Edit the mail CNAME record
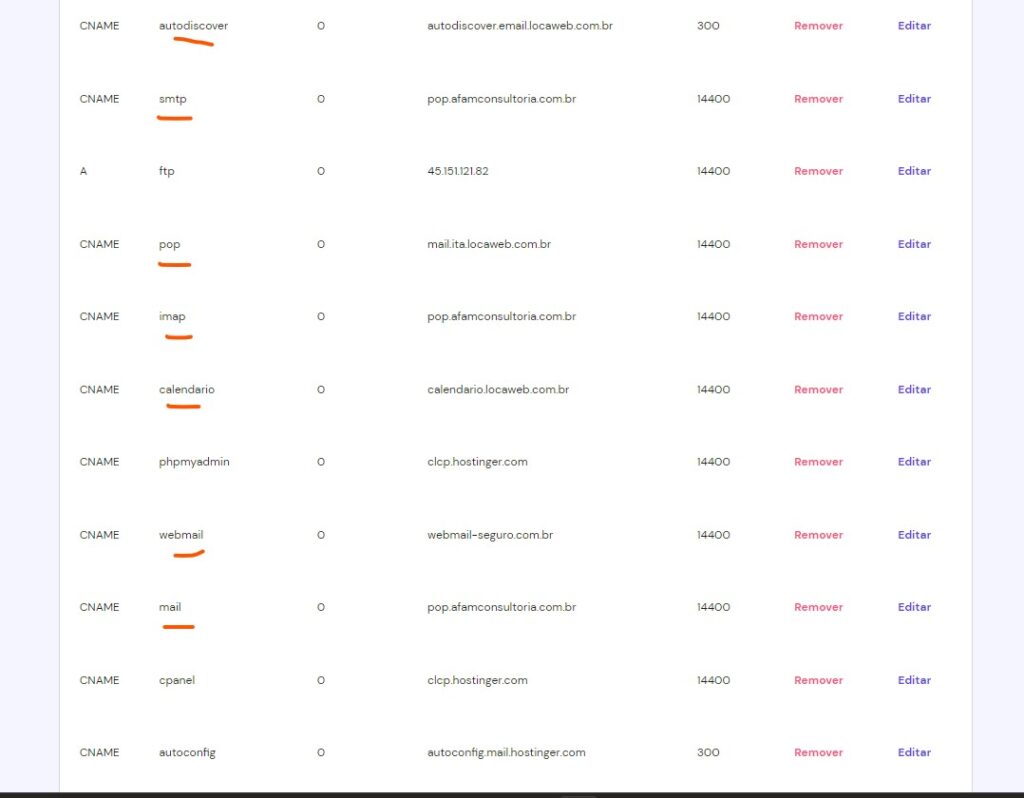1024x798 pixels. click(x=914, y=607)
